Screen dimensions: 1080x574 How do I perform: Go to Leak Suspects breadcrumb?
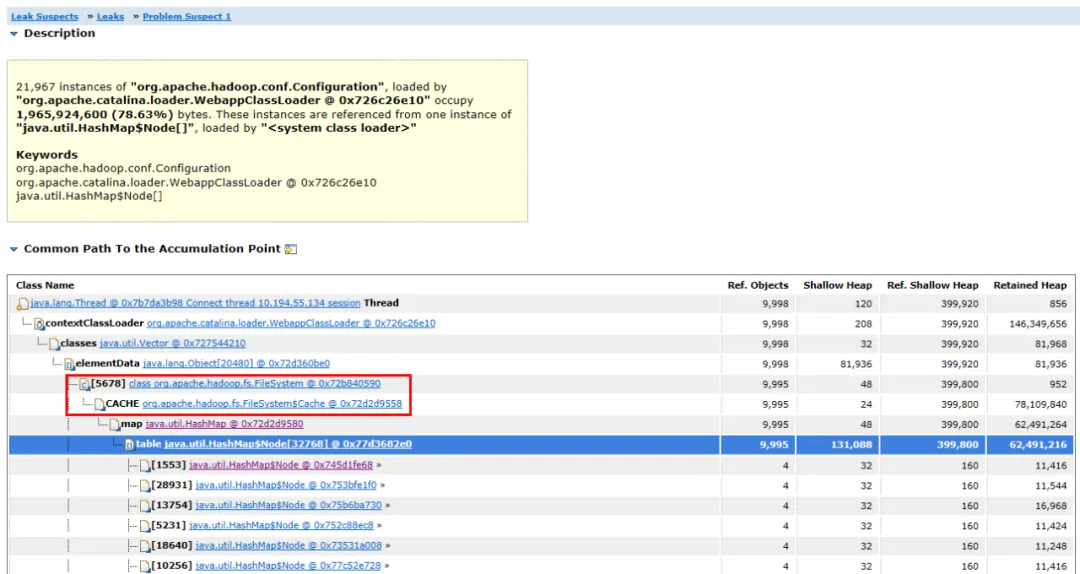44,17
